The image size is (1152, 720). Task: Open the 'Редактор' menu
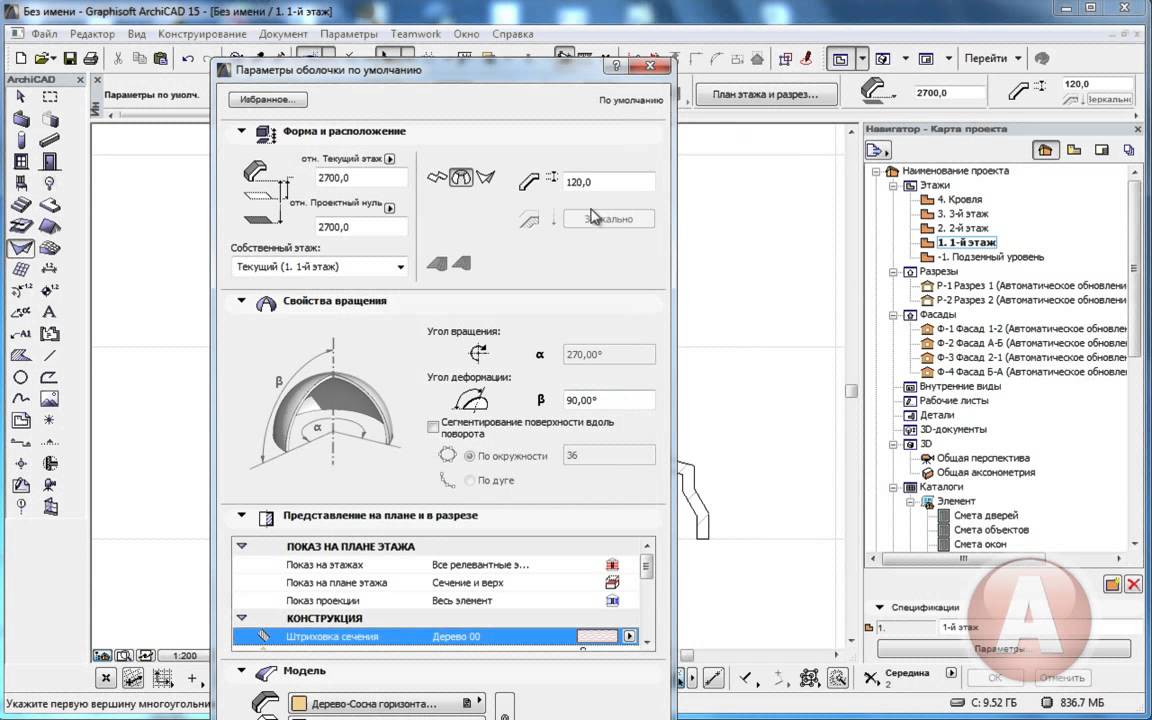click(x=93, y=34)
